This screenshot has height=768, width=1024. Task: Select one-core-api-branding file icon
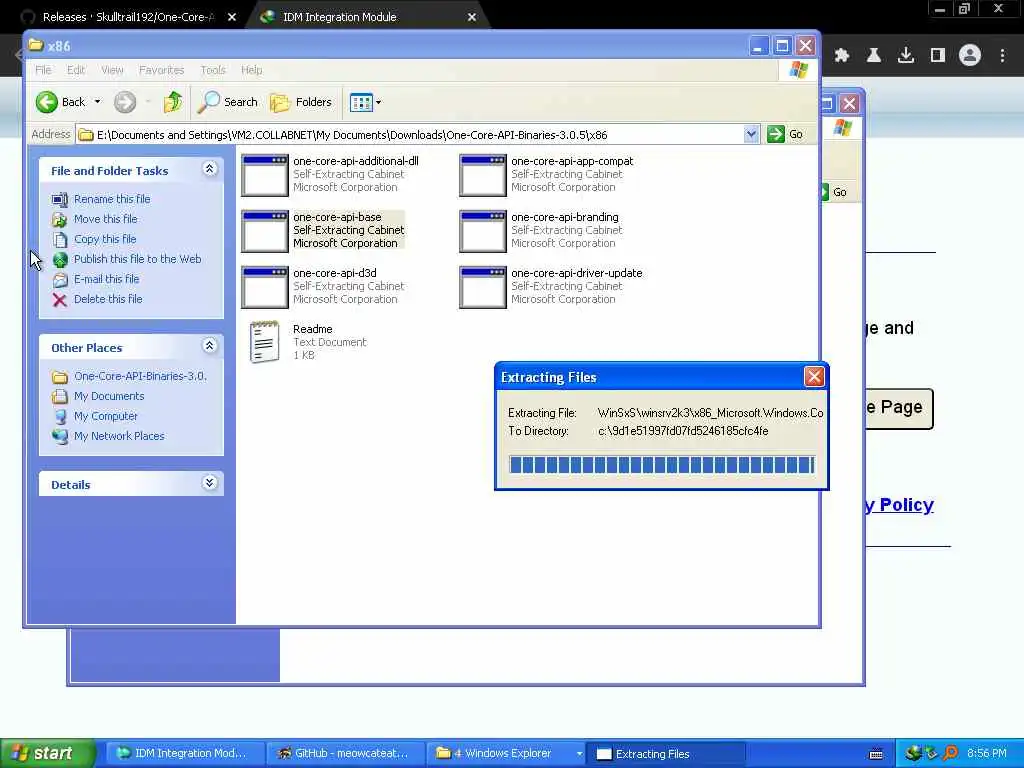pos(483,231)
